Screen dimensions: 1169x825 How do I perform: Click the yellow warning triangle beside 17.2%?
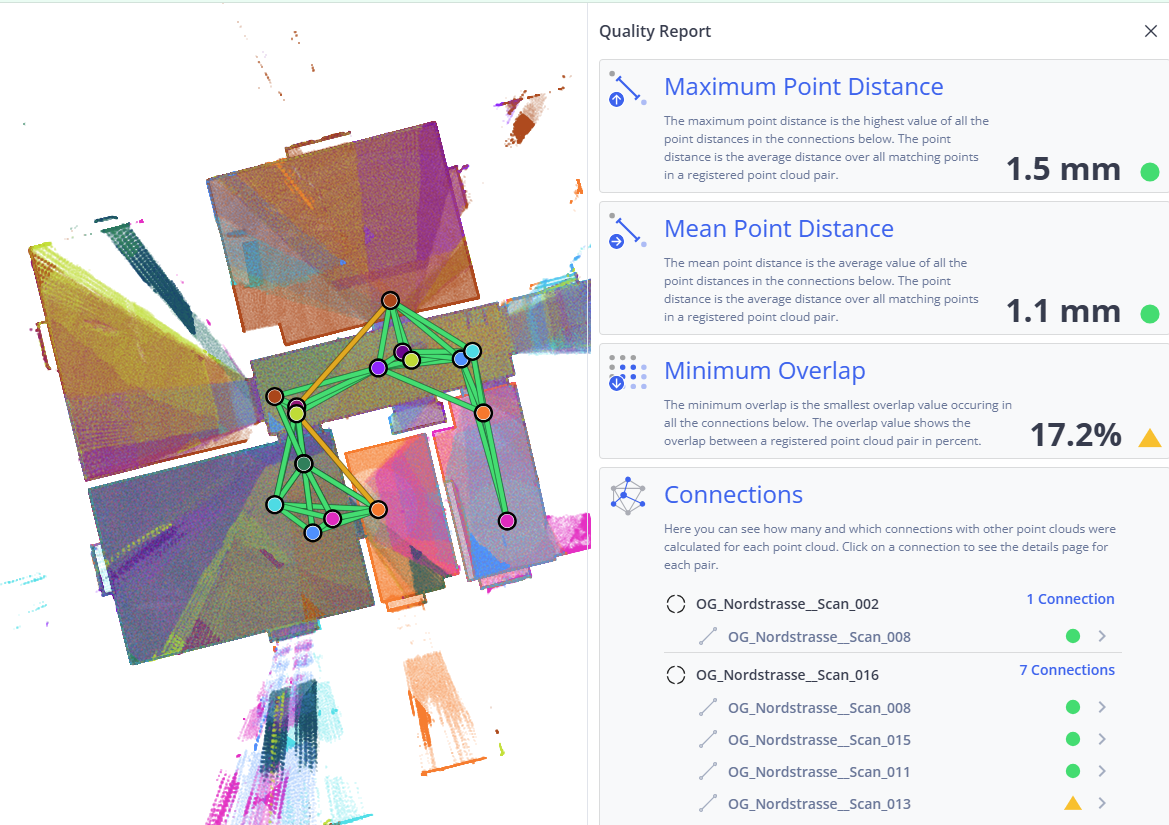pyautogui.click(x=1150, y=437)
